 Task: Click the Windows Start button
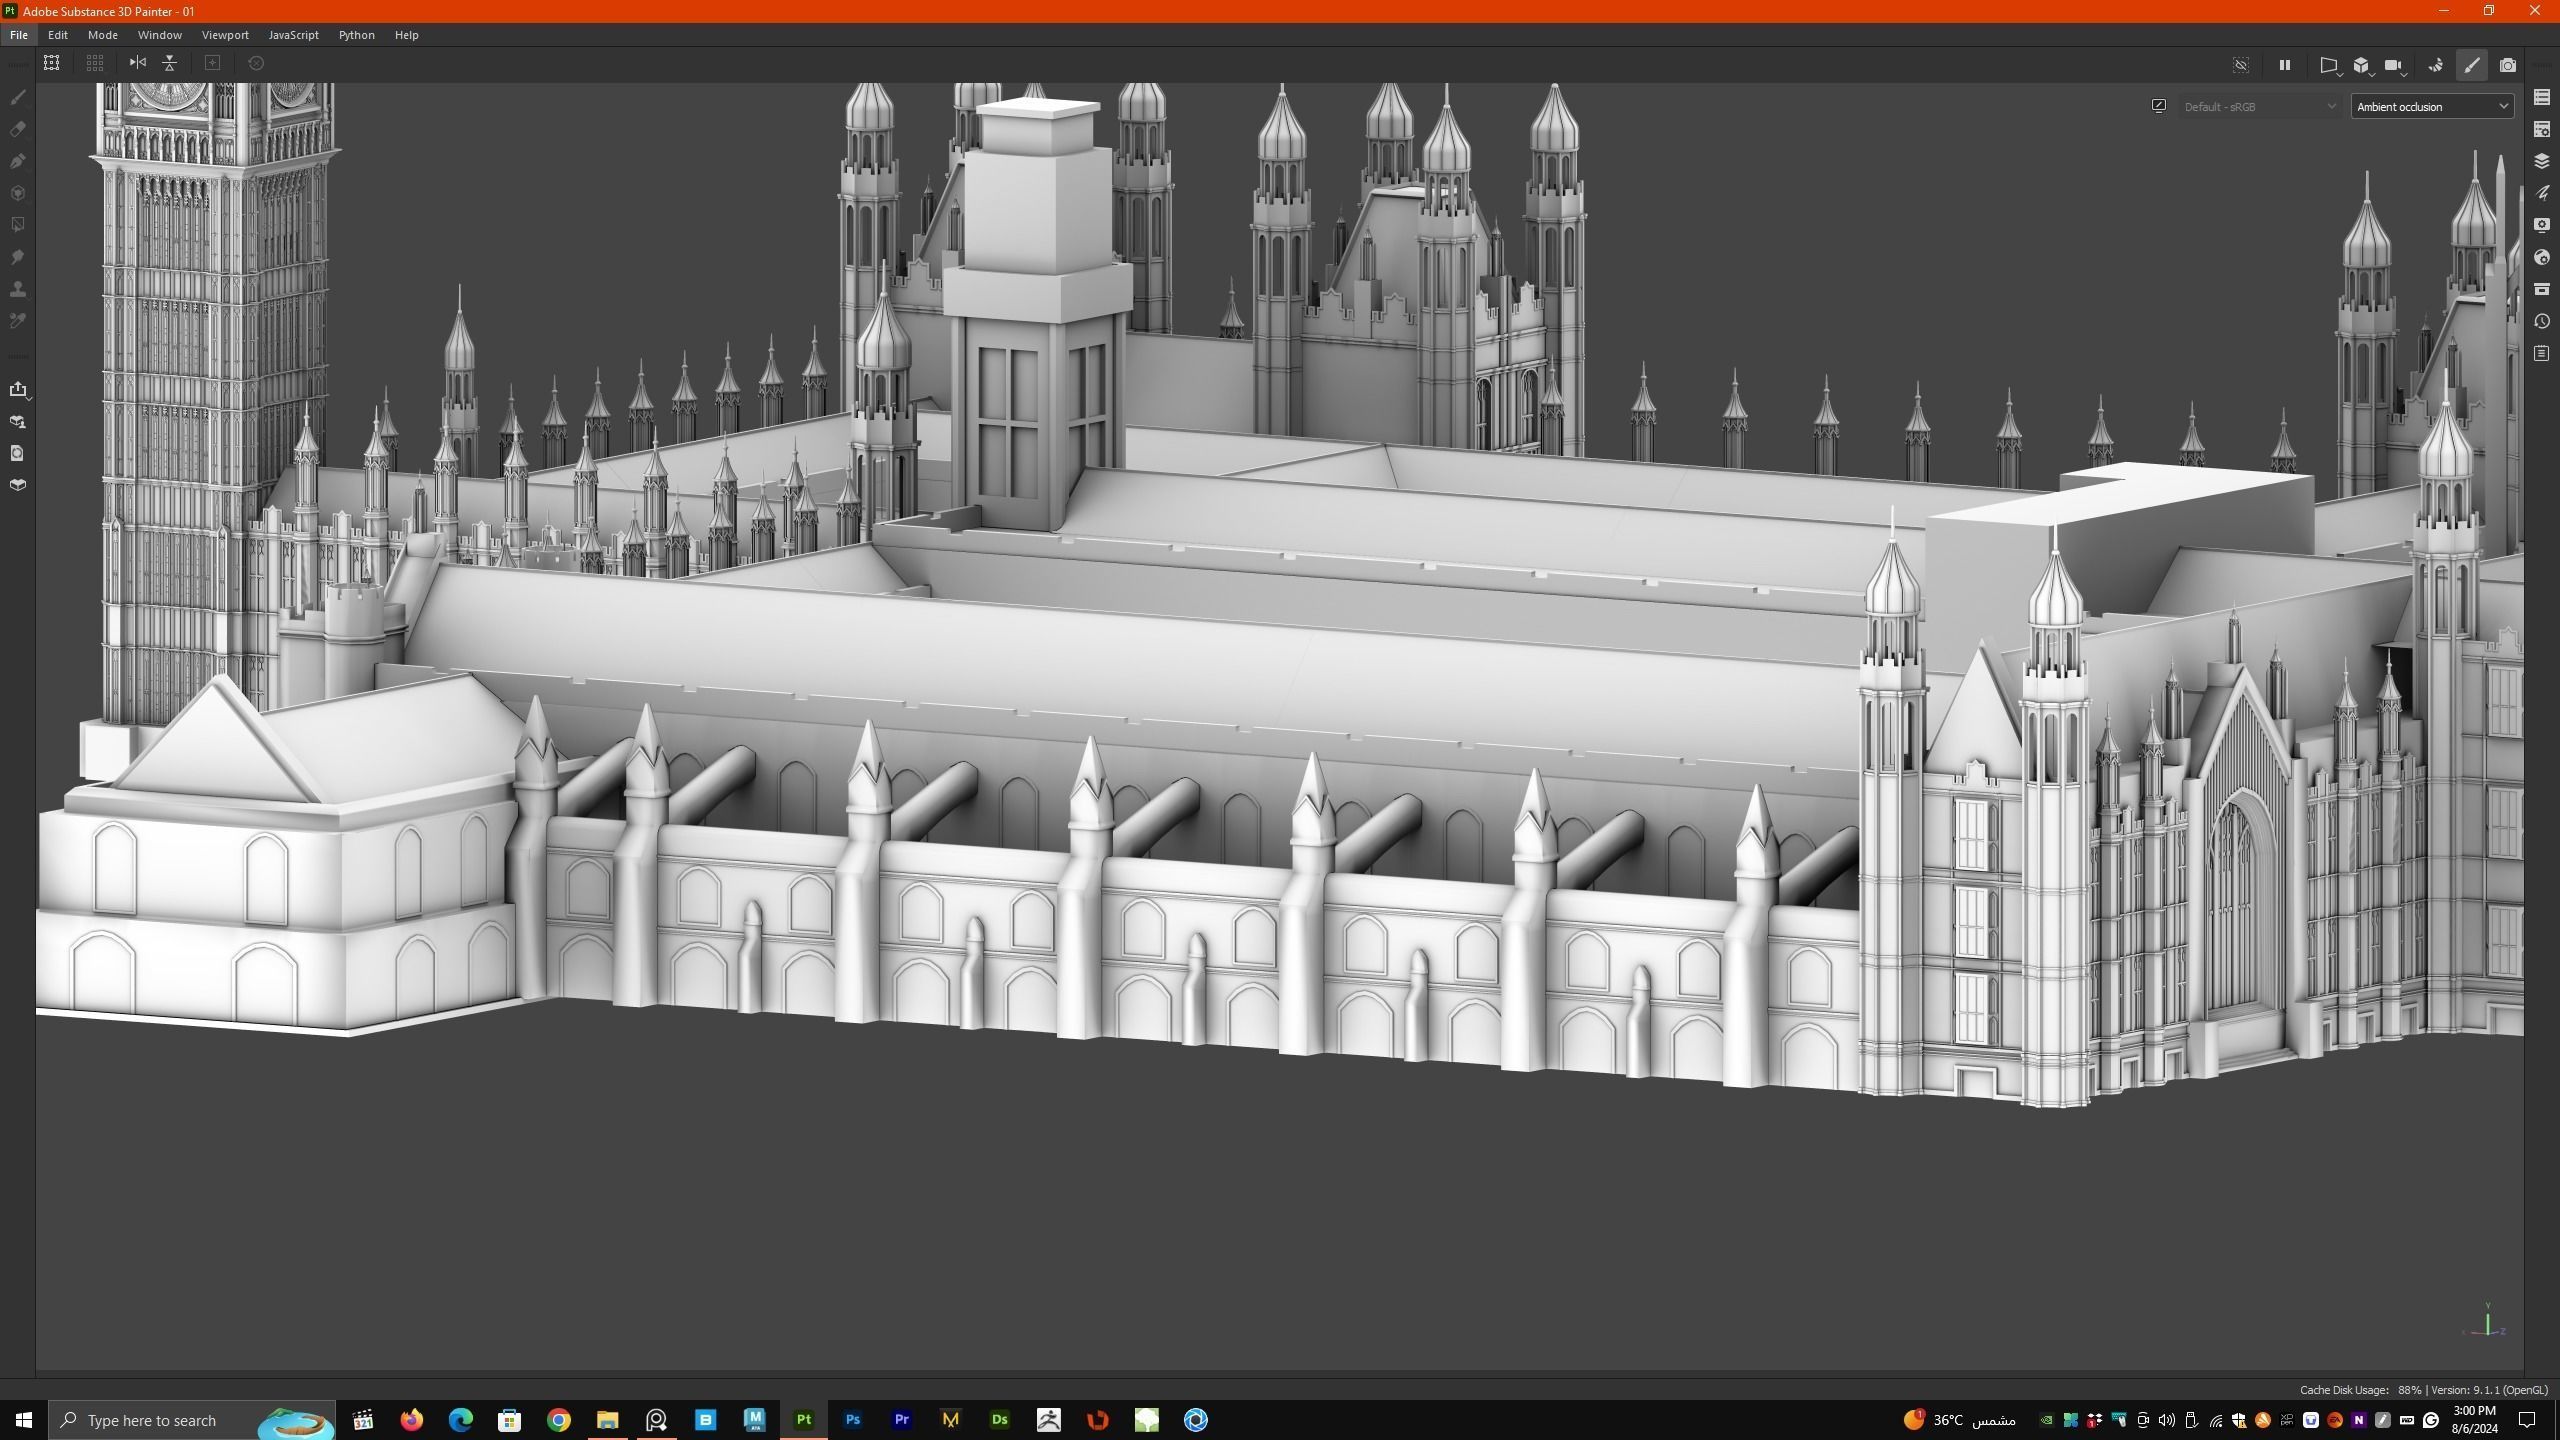click(24, 1420)
